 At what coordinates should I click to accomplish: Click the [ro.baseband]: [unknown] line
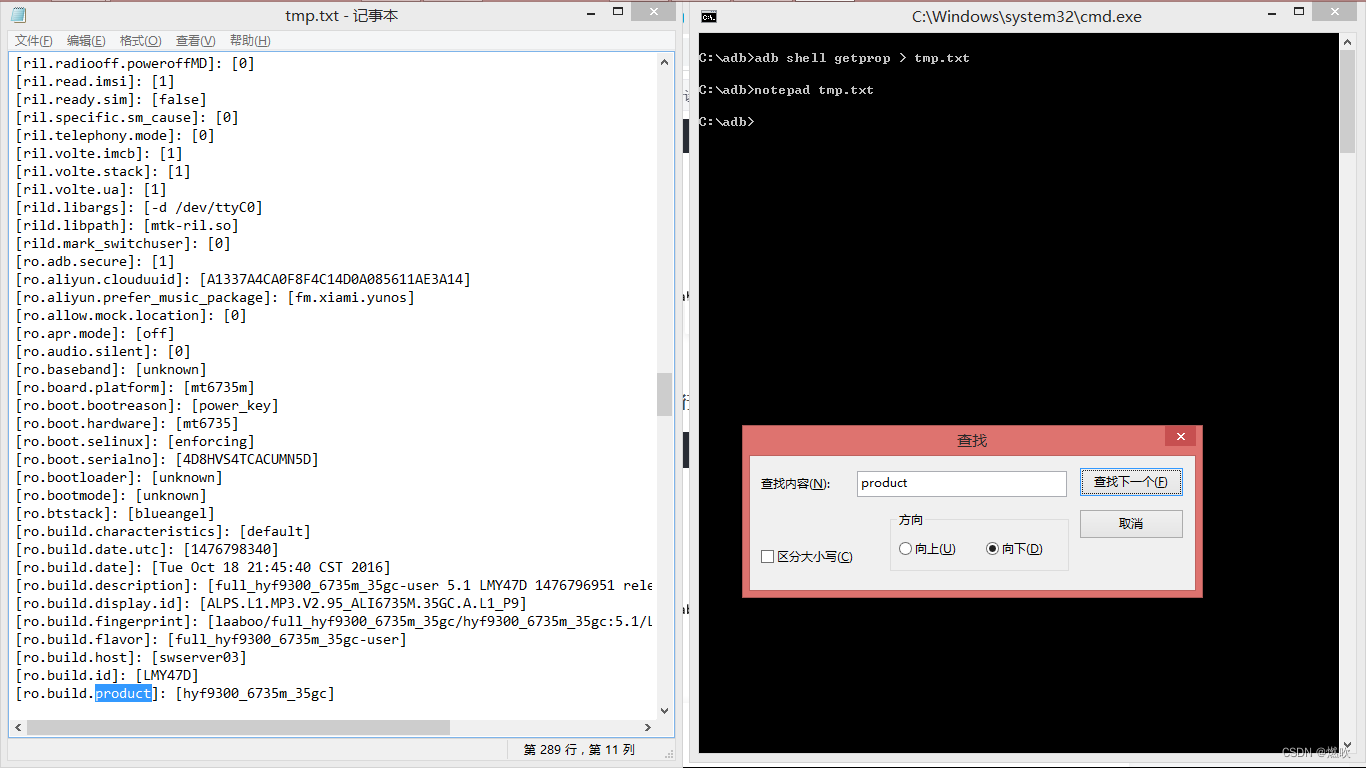tap(111, 369)
